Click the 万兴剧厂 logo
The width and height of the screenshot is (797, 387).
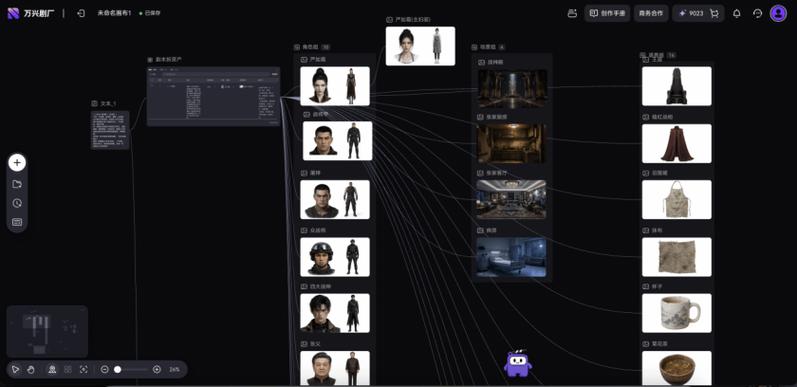(31, 13)
